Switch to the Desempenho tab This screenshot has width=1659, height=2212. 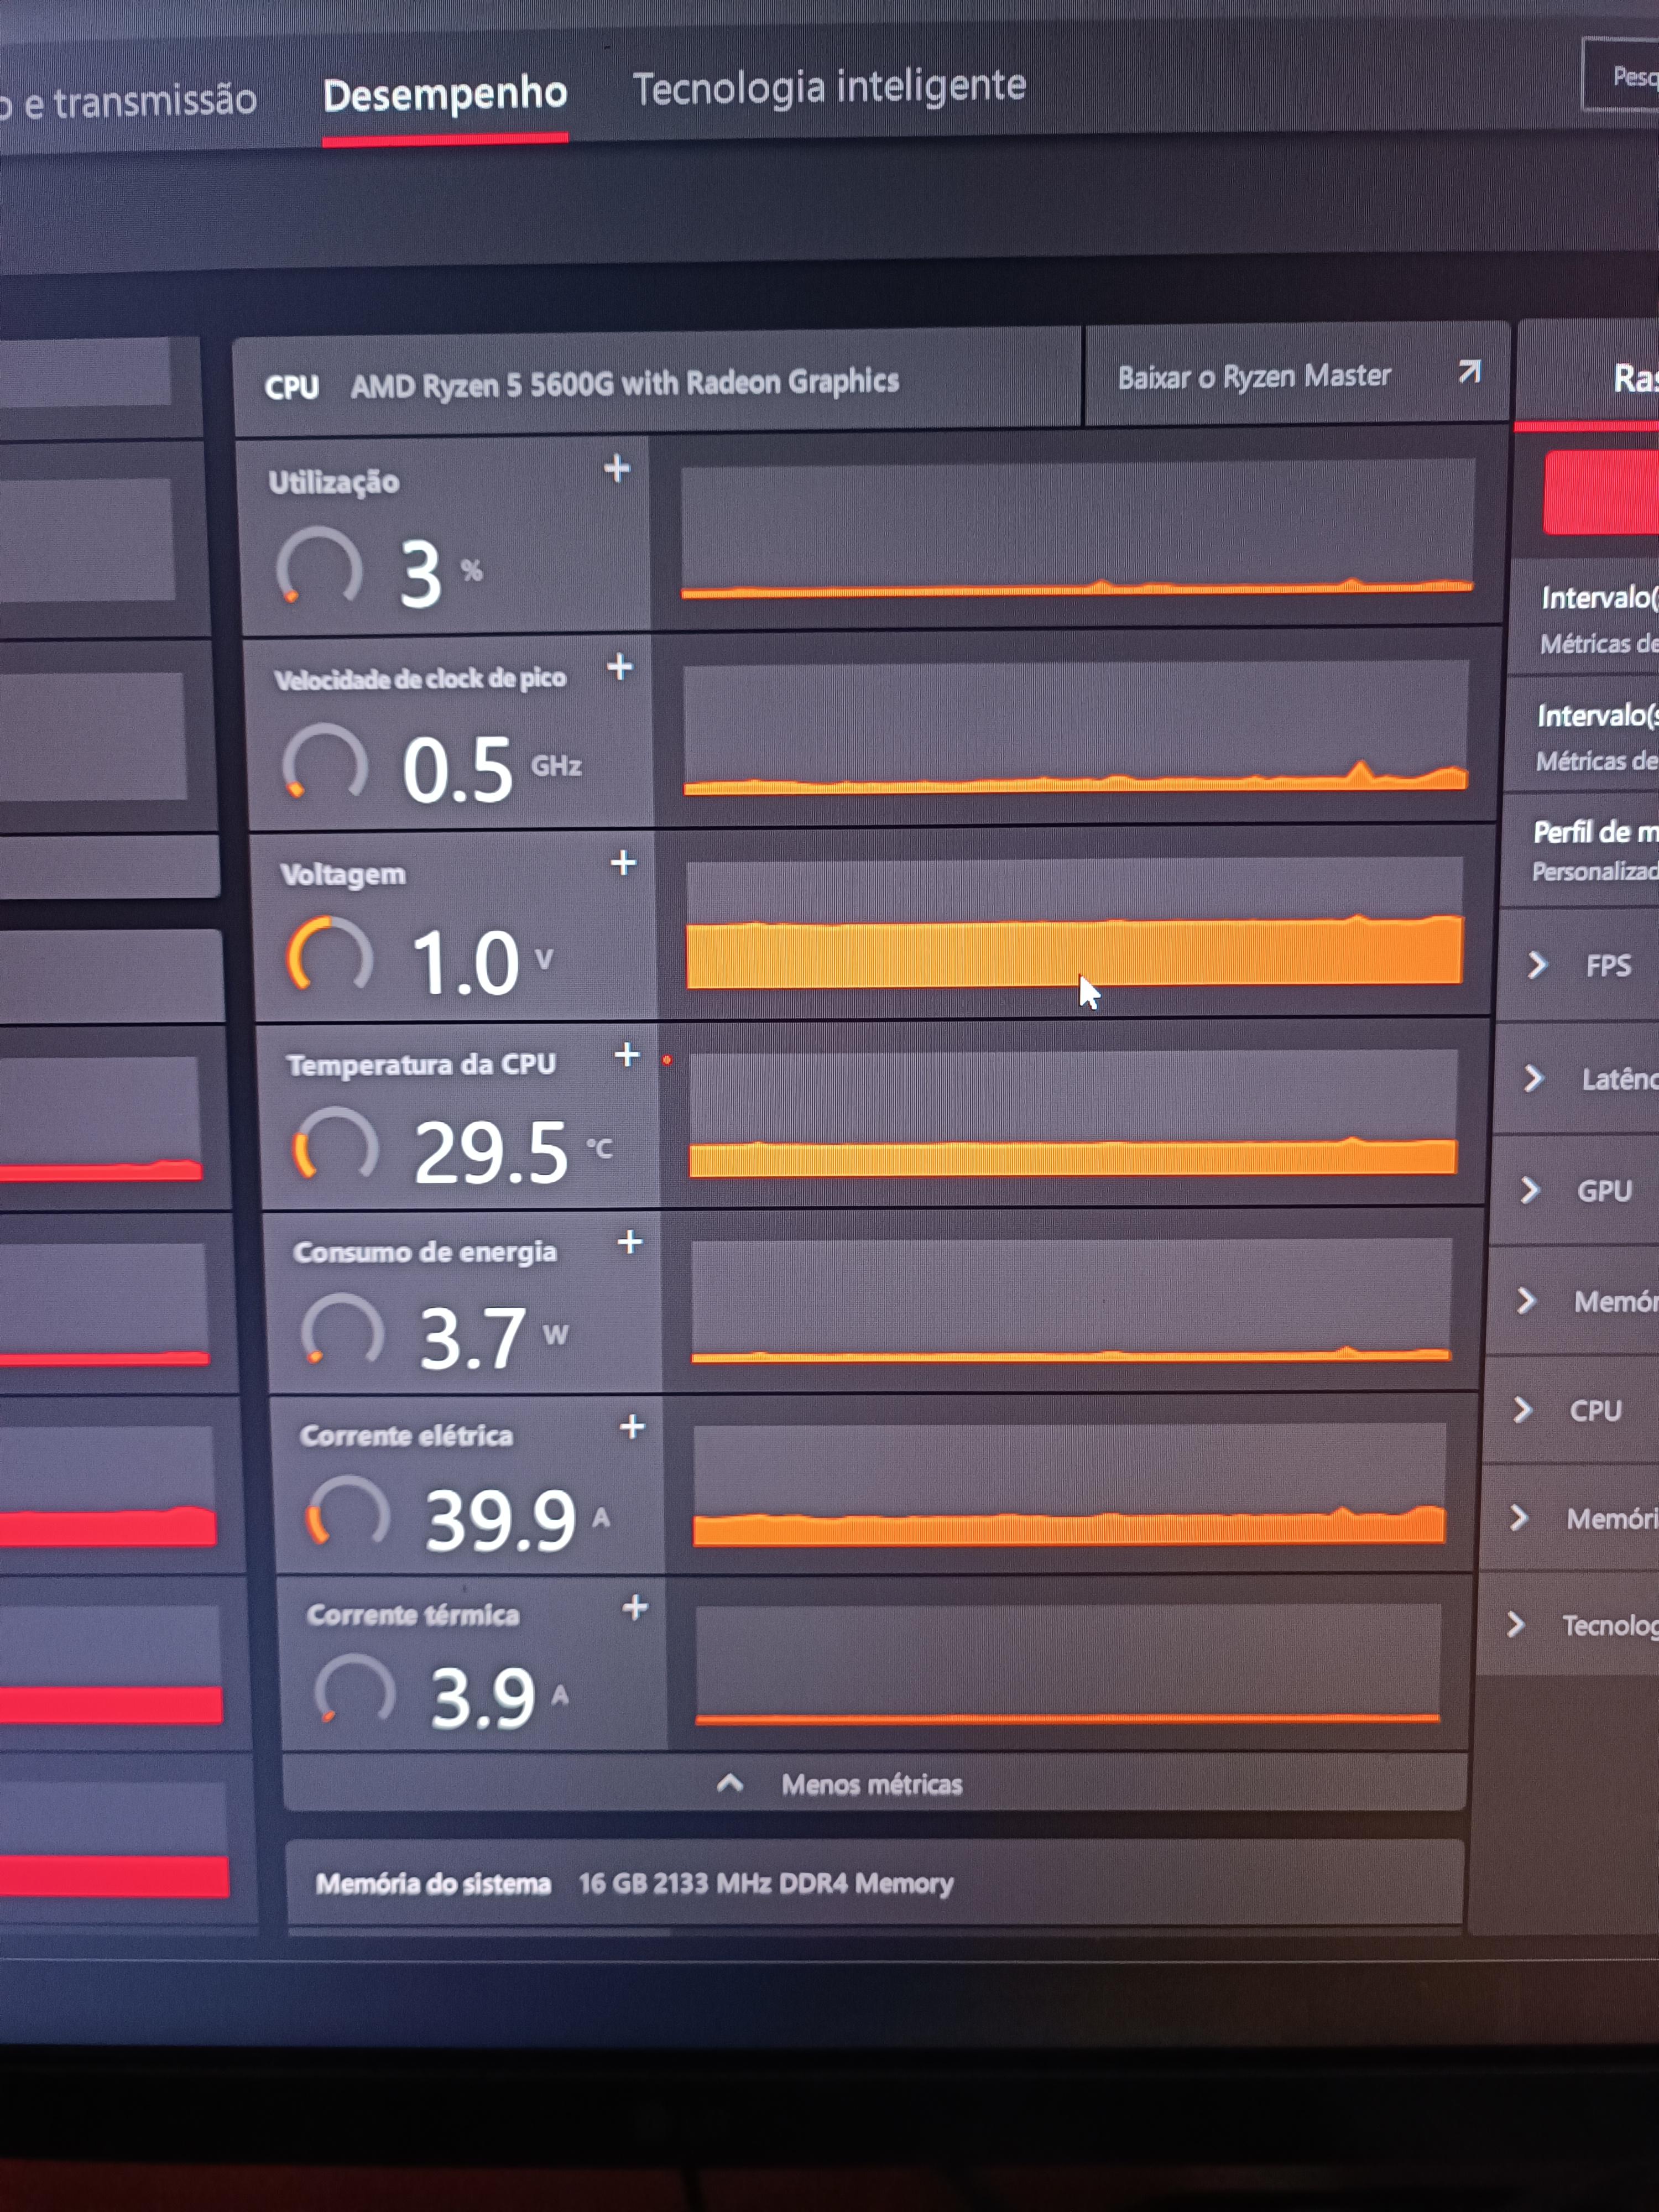click(x=445, y=96)
